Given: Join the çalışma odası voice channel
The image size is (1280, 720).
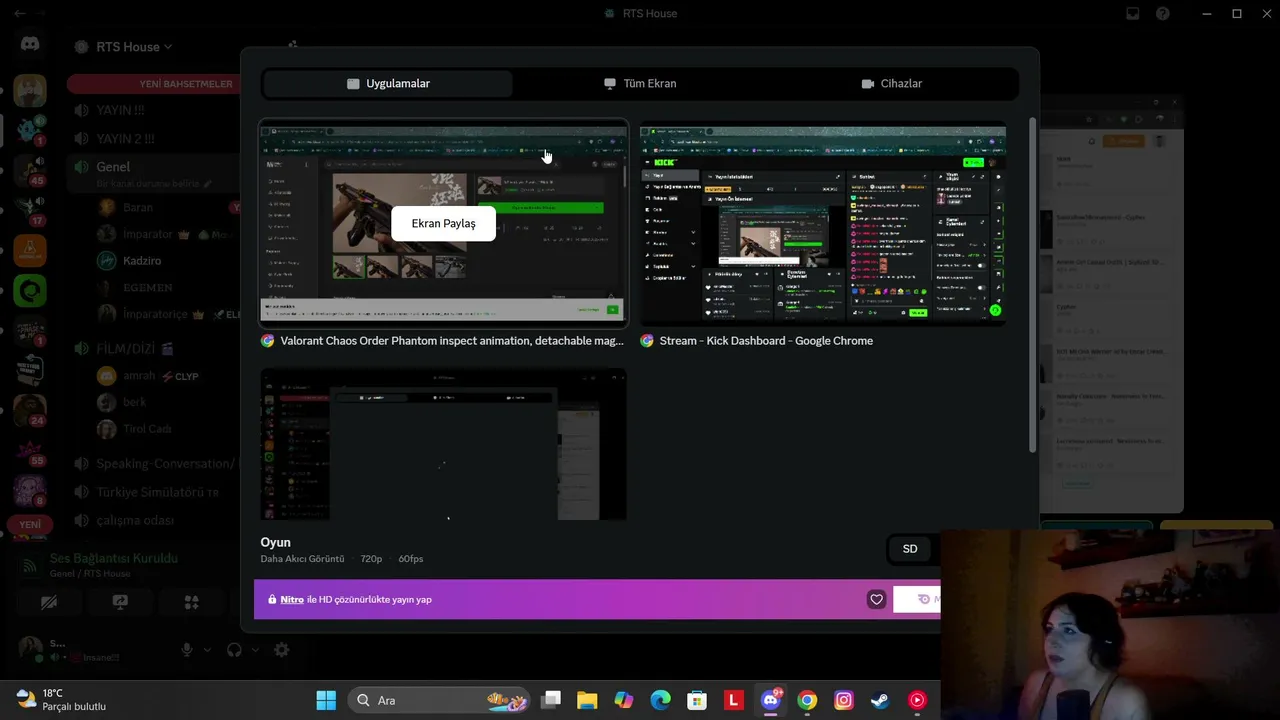Looking at the screenshot, I should pyautogui.click(x=135, y=520).
